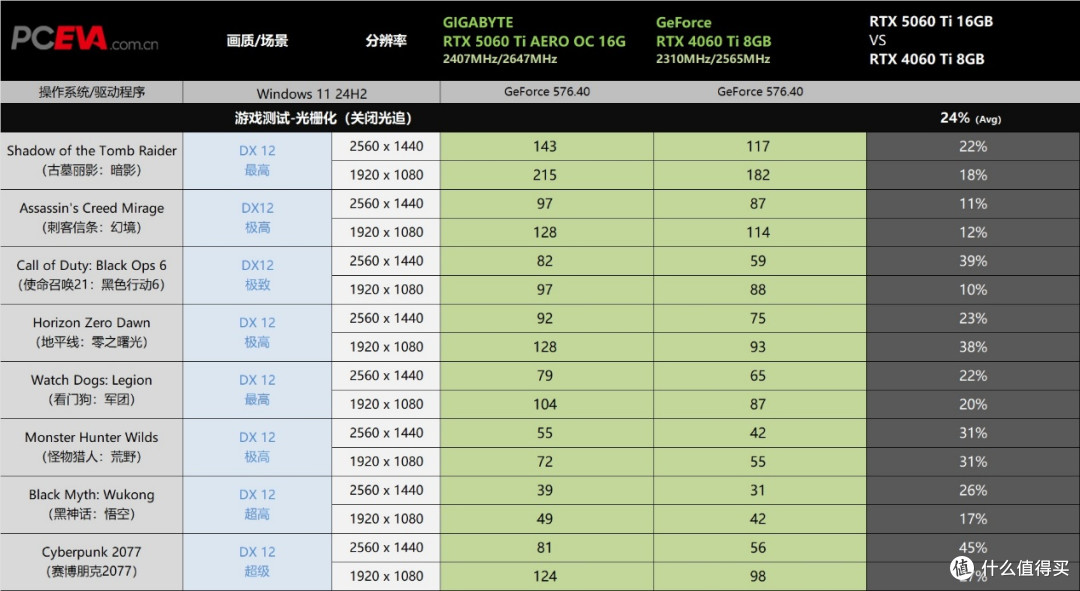Click the 59 result for Black Ops 6

coord(758,261)
